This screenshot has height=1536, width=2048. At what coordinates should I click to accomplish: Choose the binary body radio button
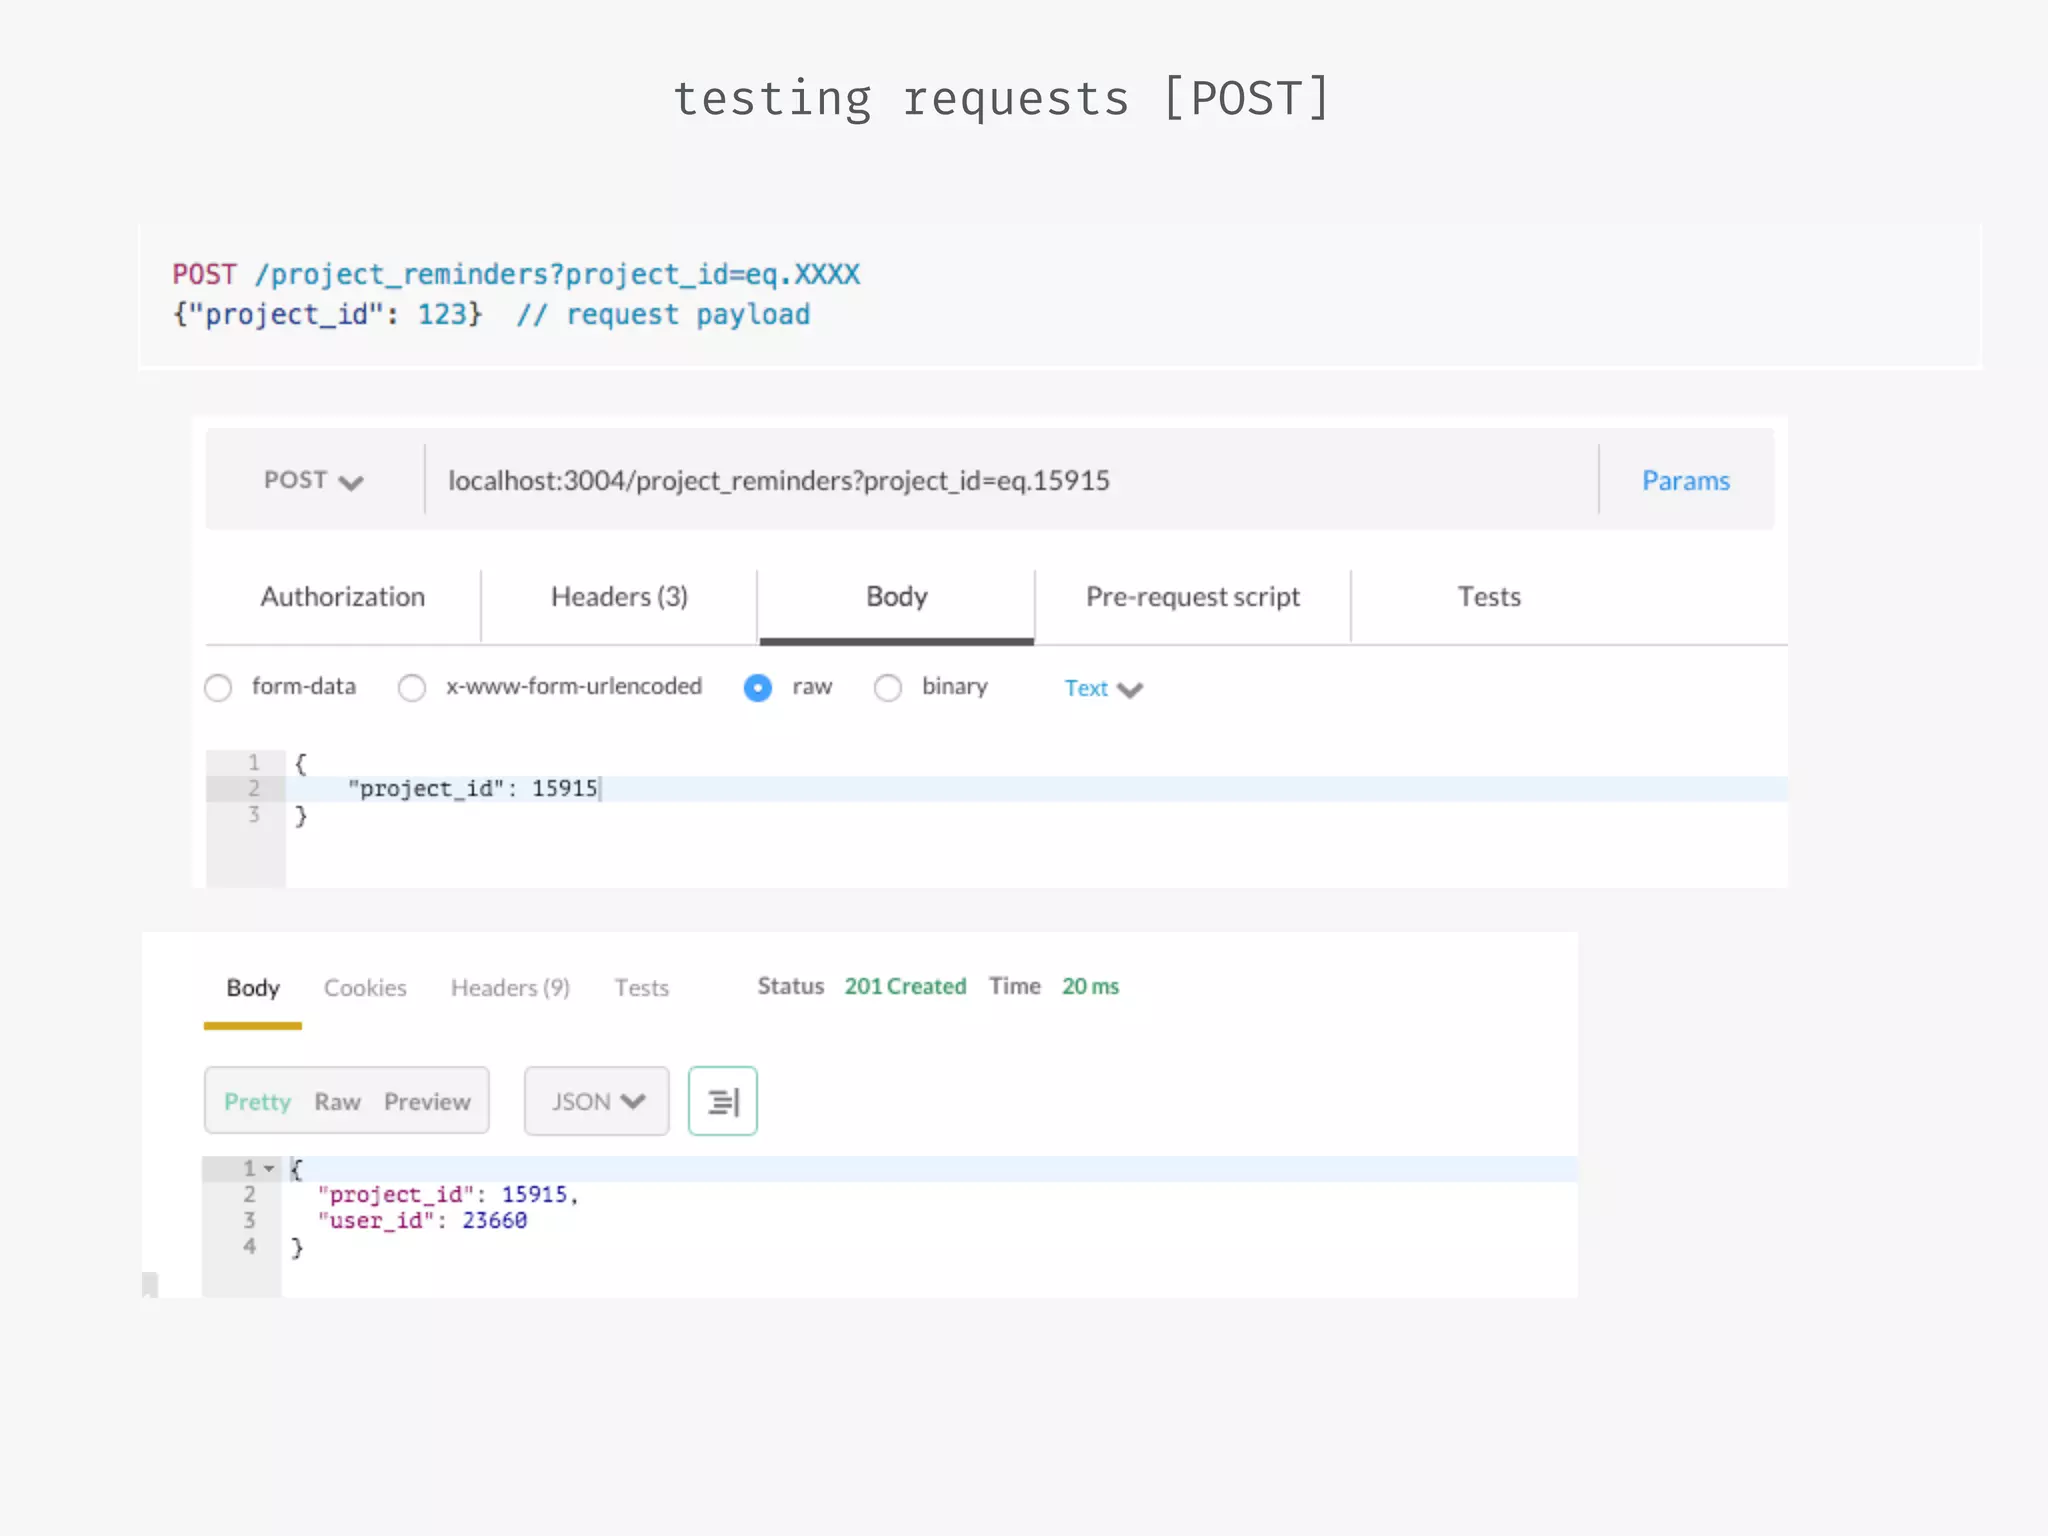888,688
